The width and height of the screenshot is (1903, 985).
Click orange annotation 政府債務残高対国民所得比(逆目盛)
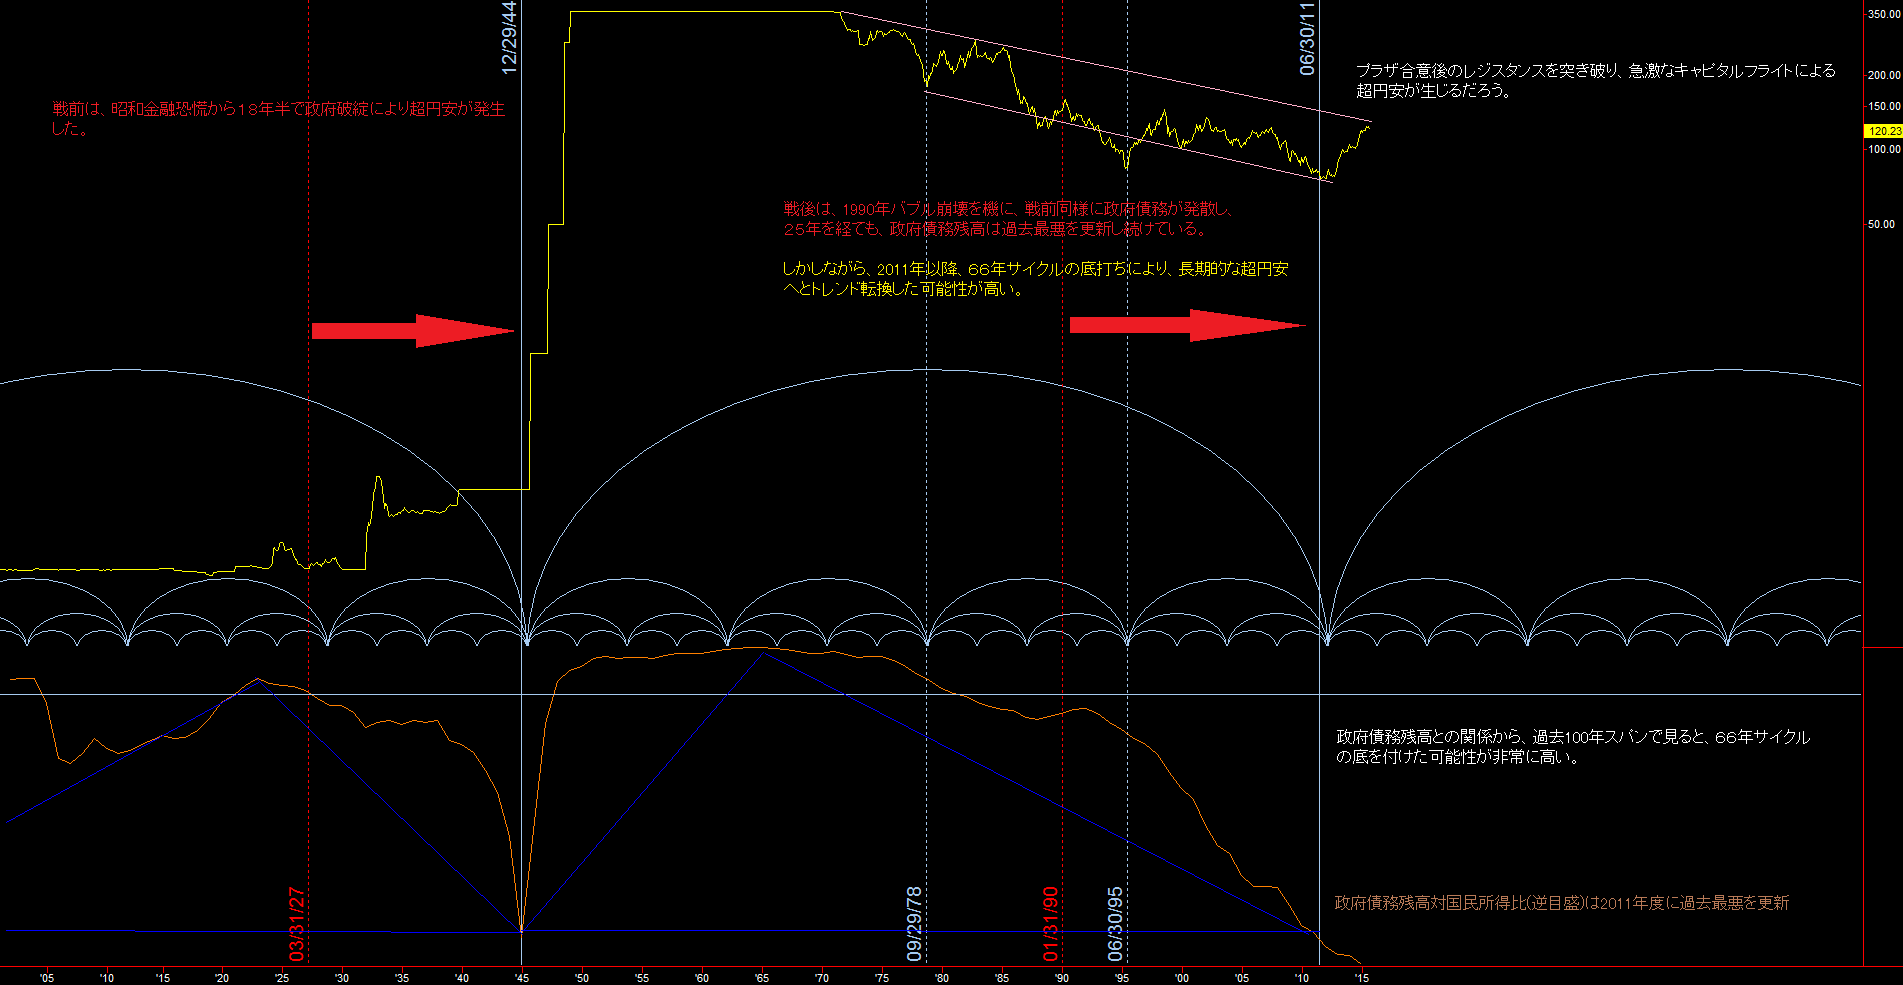1562,903
